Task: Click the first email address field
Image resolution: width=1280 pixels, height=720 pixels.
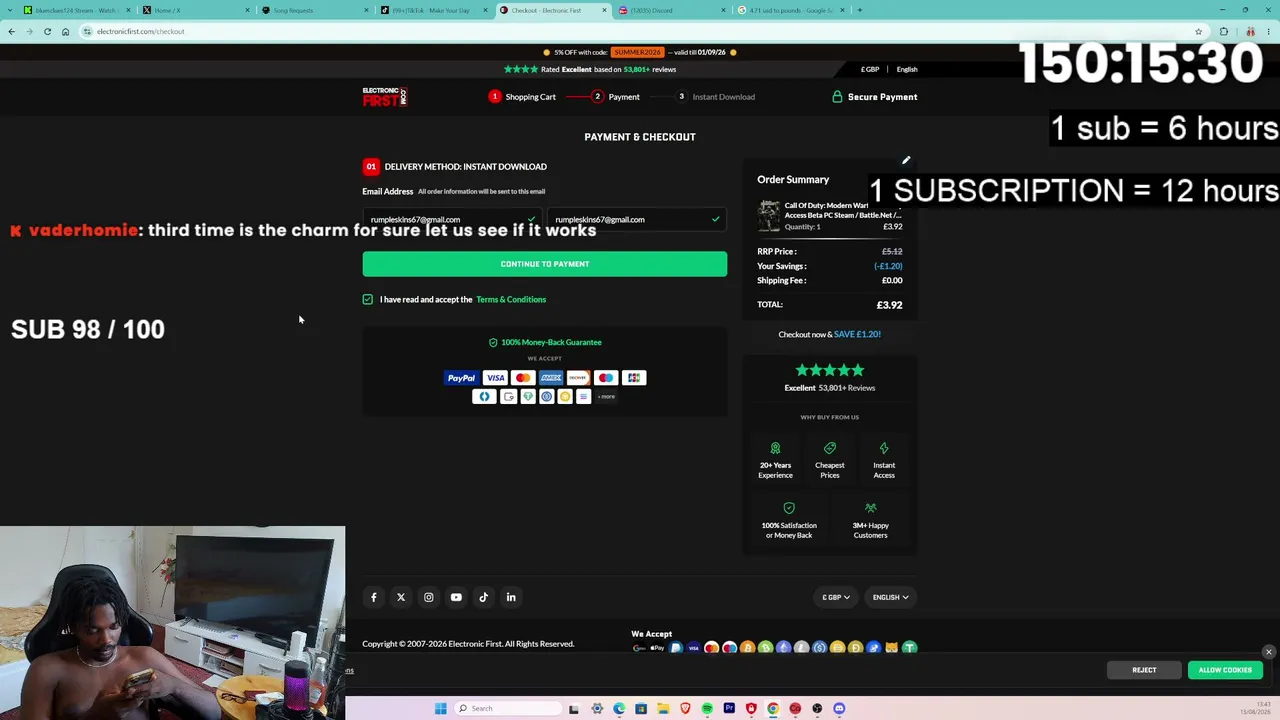Action: tap(452, 219)
